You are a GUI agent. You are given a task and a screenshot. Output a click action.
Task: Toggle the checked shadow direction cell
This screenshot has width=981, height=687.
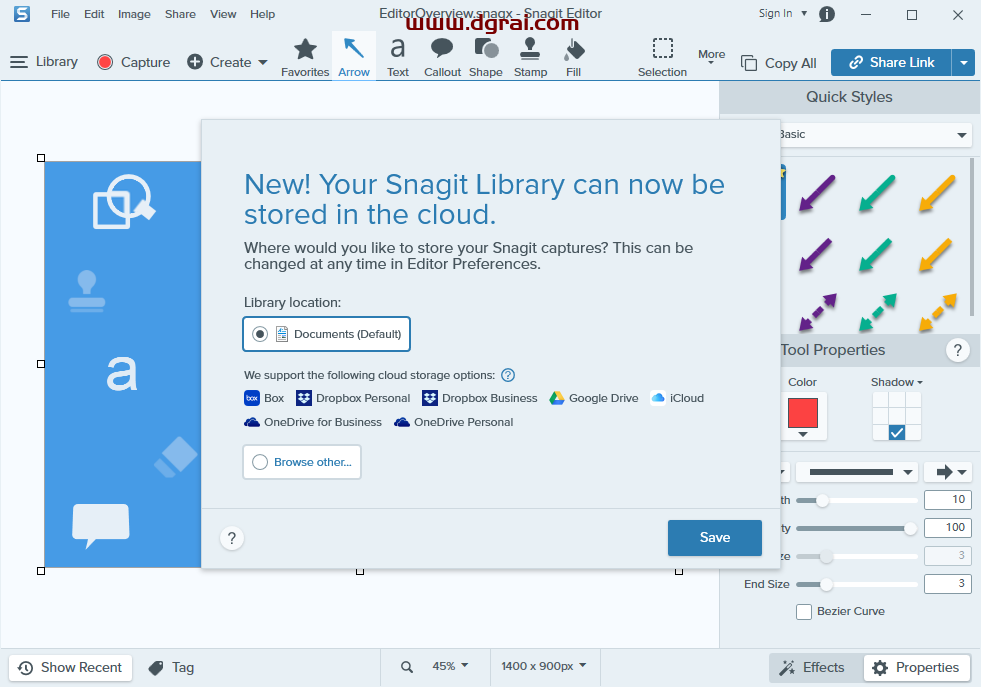click(897, 432)
